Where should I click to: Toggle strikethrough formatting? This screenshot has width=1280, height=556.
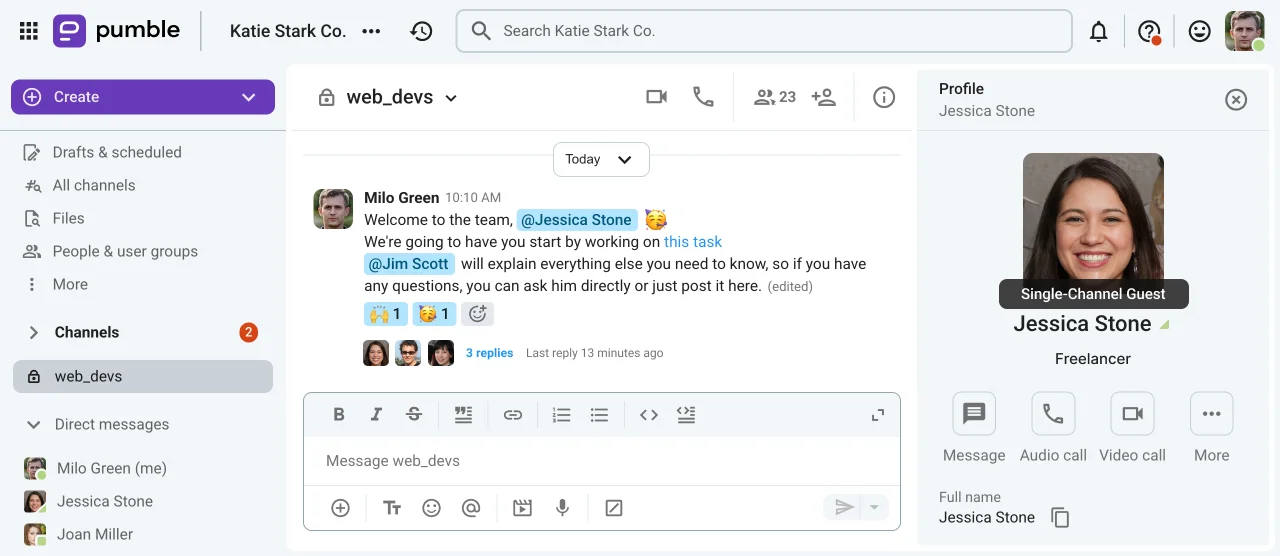(414, 415)
